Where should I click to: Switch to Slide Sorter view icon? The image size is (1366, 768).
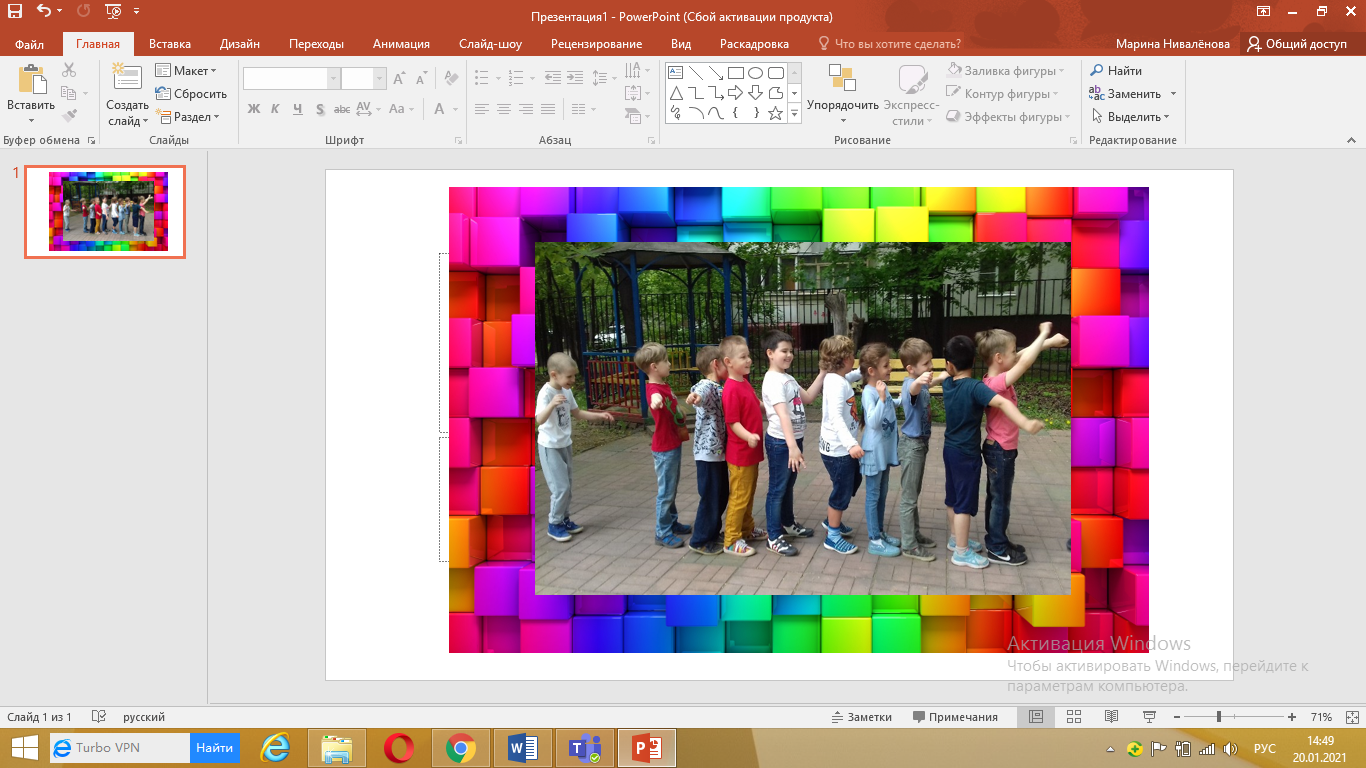(x=1074, y=717)
